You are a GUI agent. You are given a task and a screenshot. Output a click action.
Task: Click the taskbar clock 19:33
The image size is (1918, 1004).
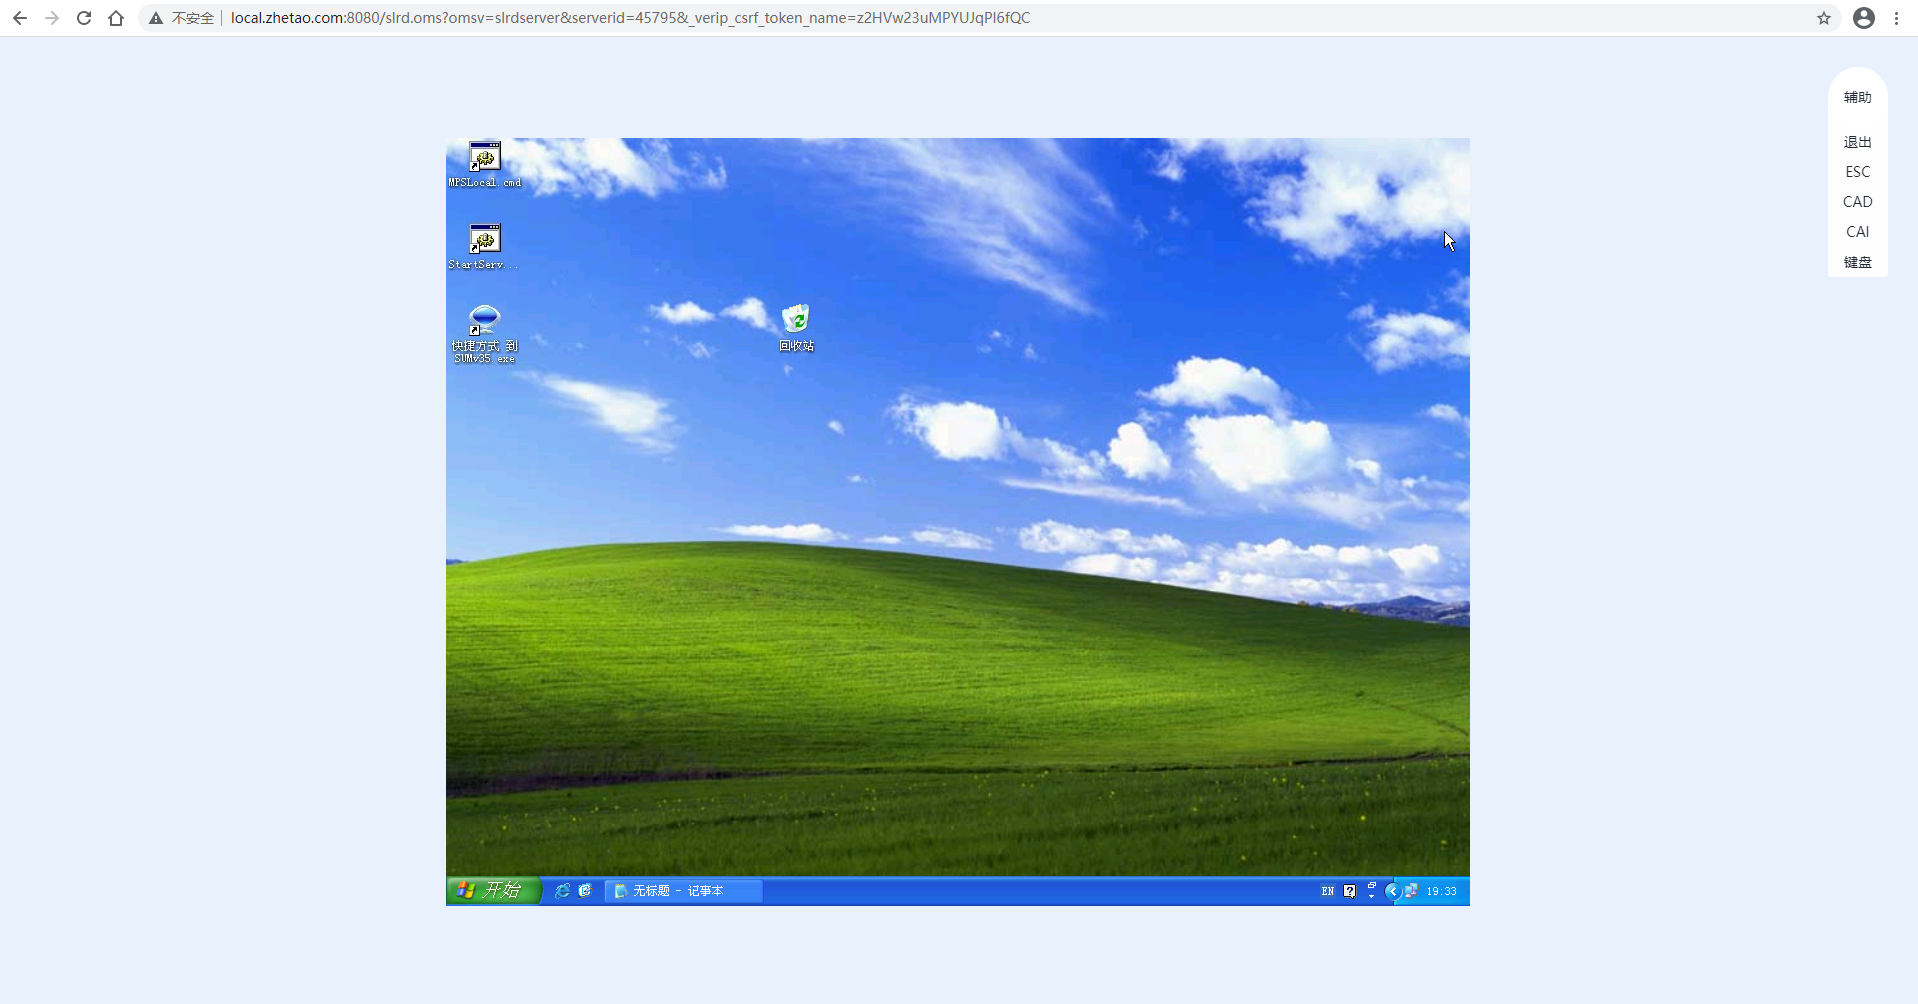[x=1441, y=891]
